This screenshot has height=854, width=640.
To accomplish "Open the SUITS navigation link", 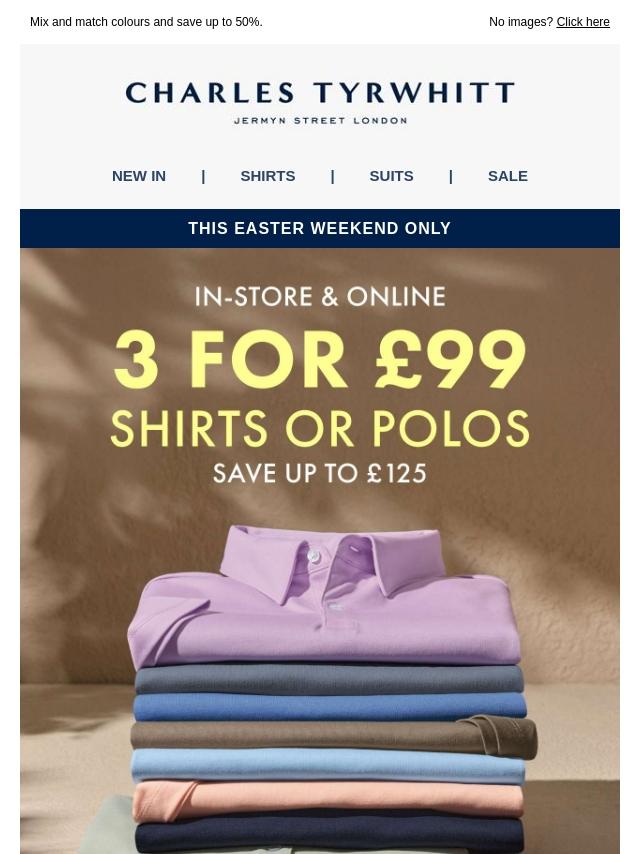I will pyautogui.click(x=391, y=176).
